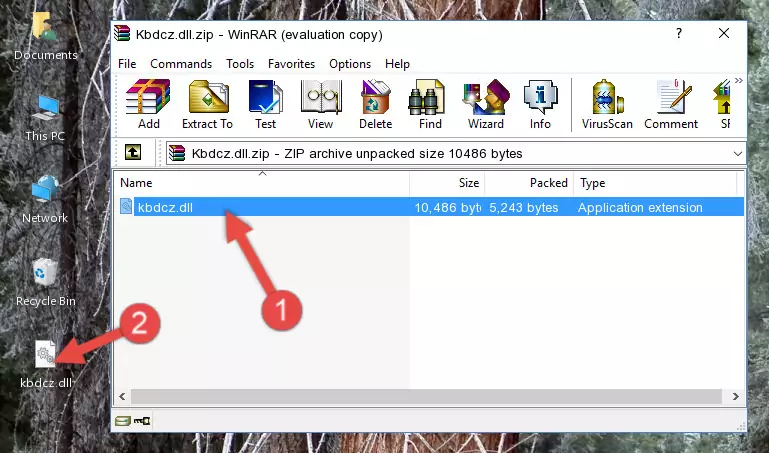Sort list by Size column
The width and height of the screenshot is (769, 453).
(x=447, y=183)
